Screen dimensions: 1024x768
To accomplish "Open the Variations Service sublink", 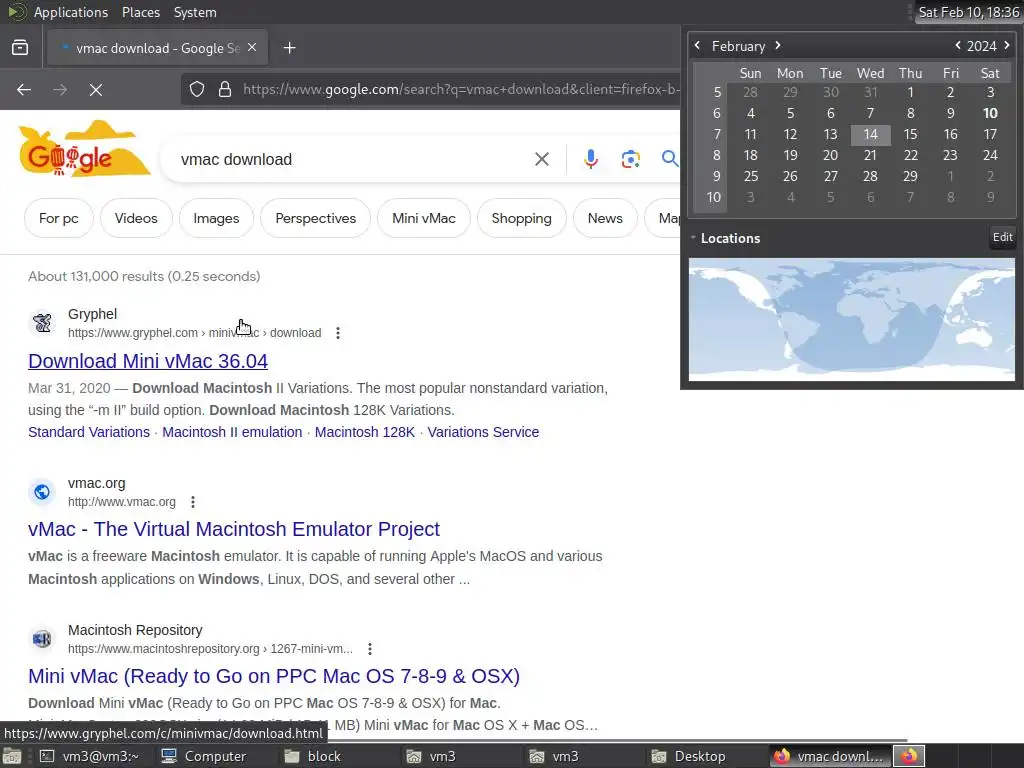I will (x=483, y=432).
